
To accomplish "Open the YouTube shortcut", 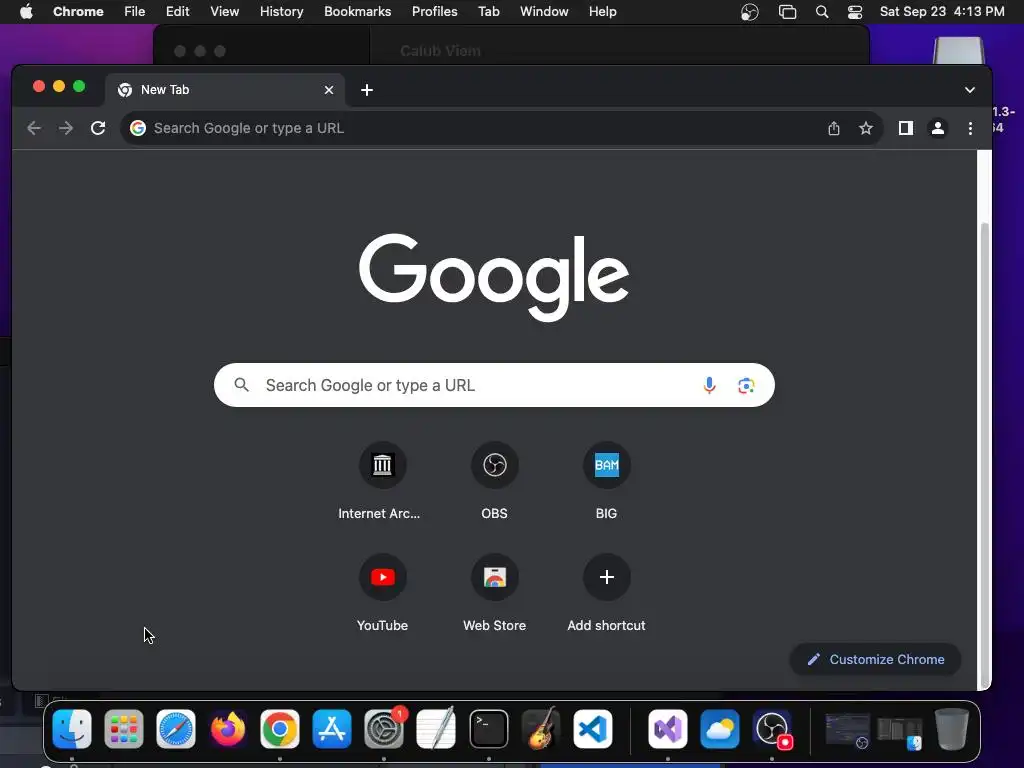I will click(382, 593).
